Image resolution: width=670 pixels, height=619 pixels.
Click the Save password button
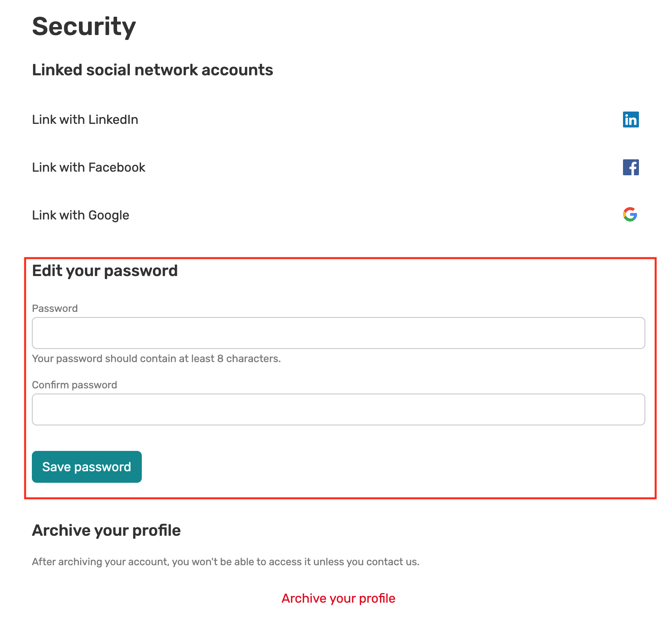(87, 467)
